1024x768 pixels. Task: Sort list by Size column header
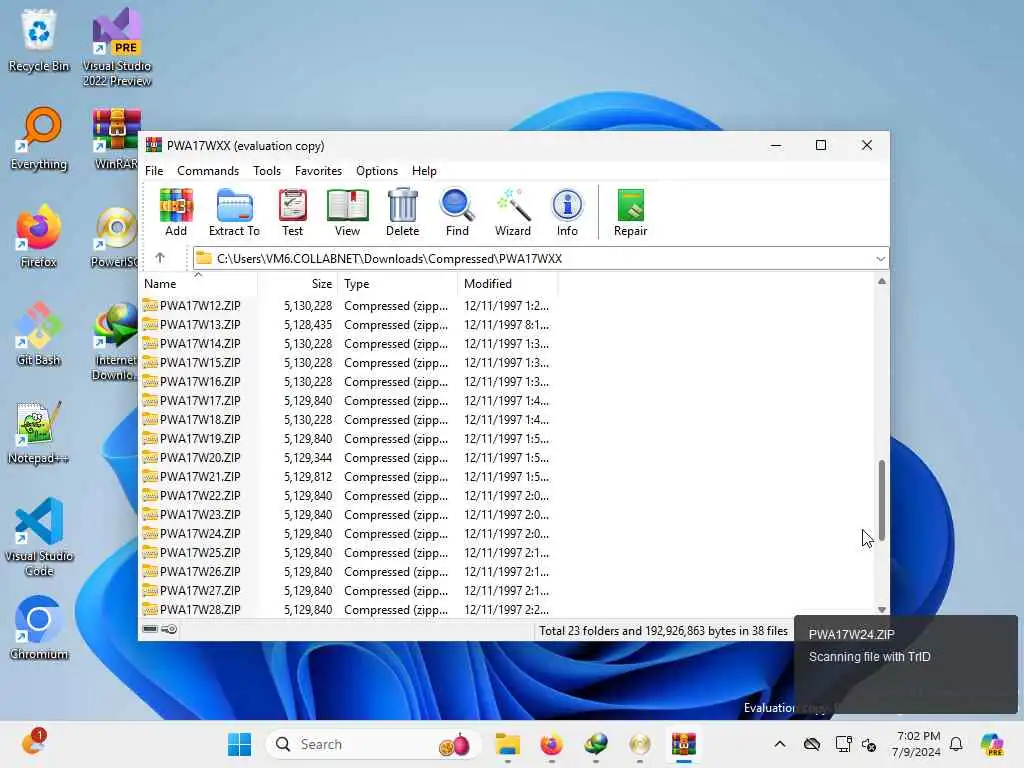coord(298,283)
